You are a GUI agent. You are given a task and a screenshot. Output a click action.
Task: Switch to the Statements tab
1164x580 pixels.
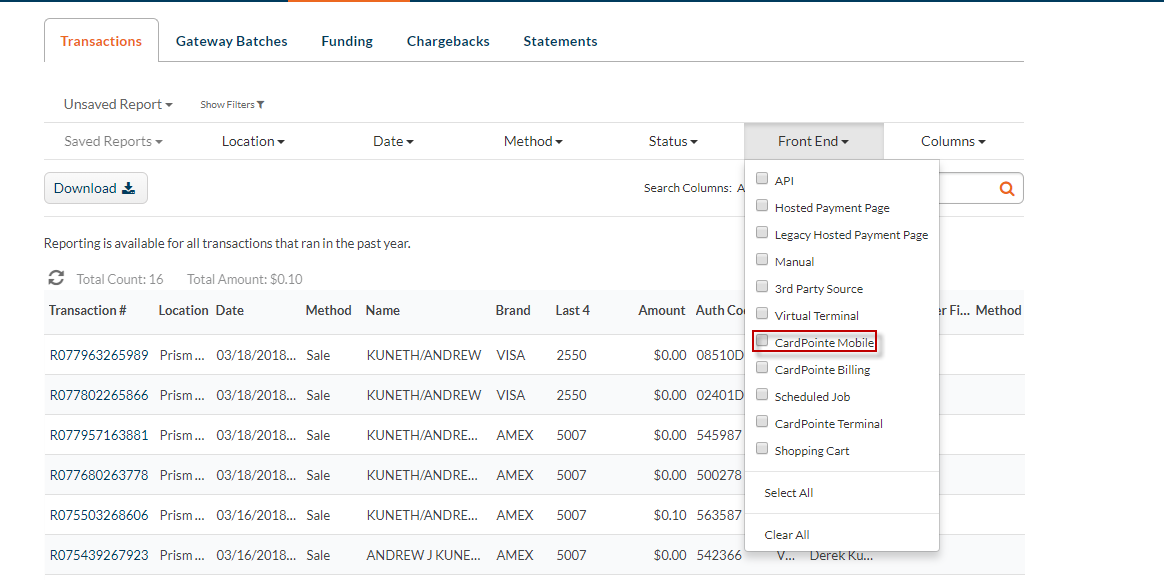pos(560,41)
